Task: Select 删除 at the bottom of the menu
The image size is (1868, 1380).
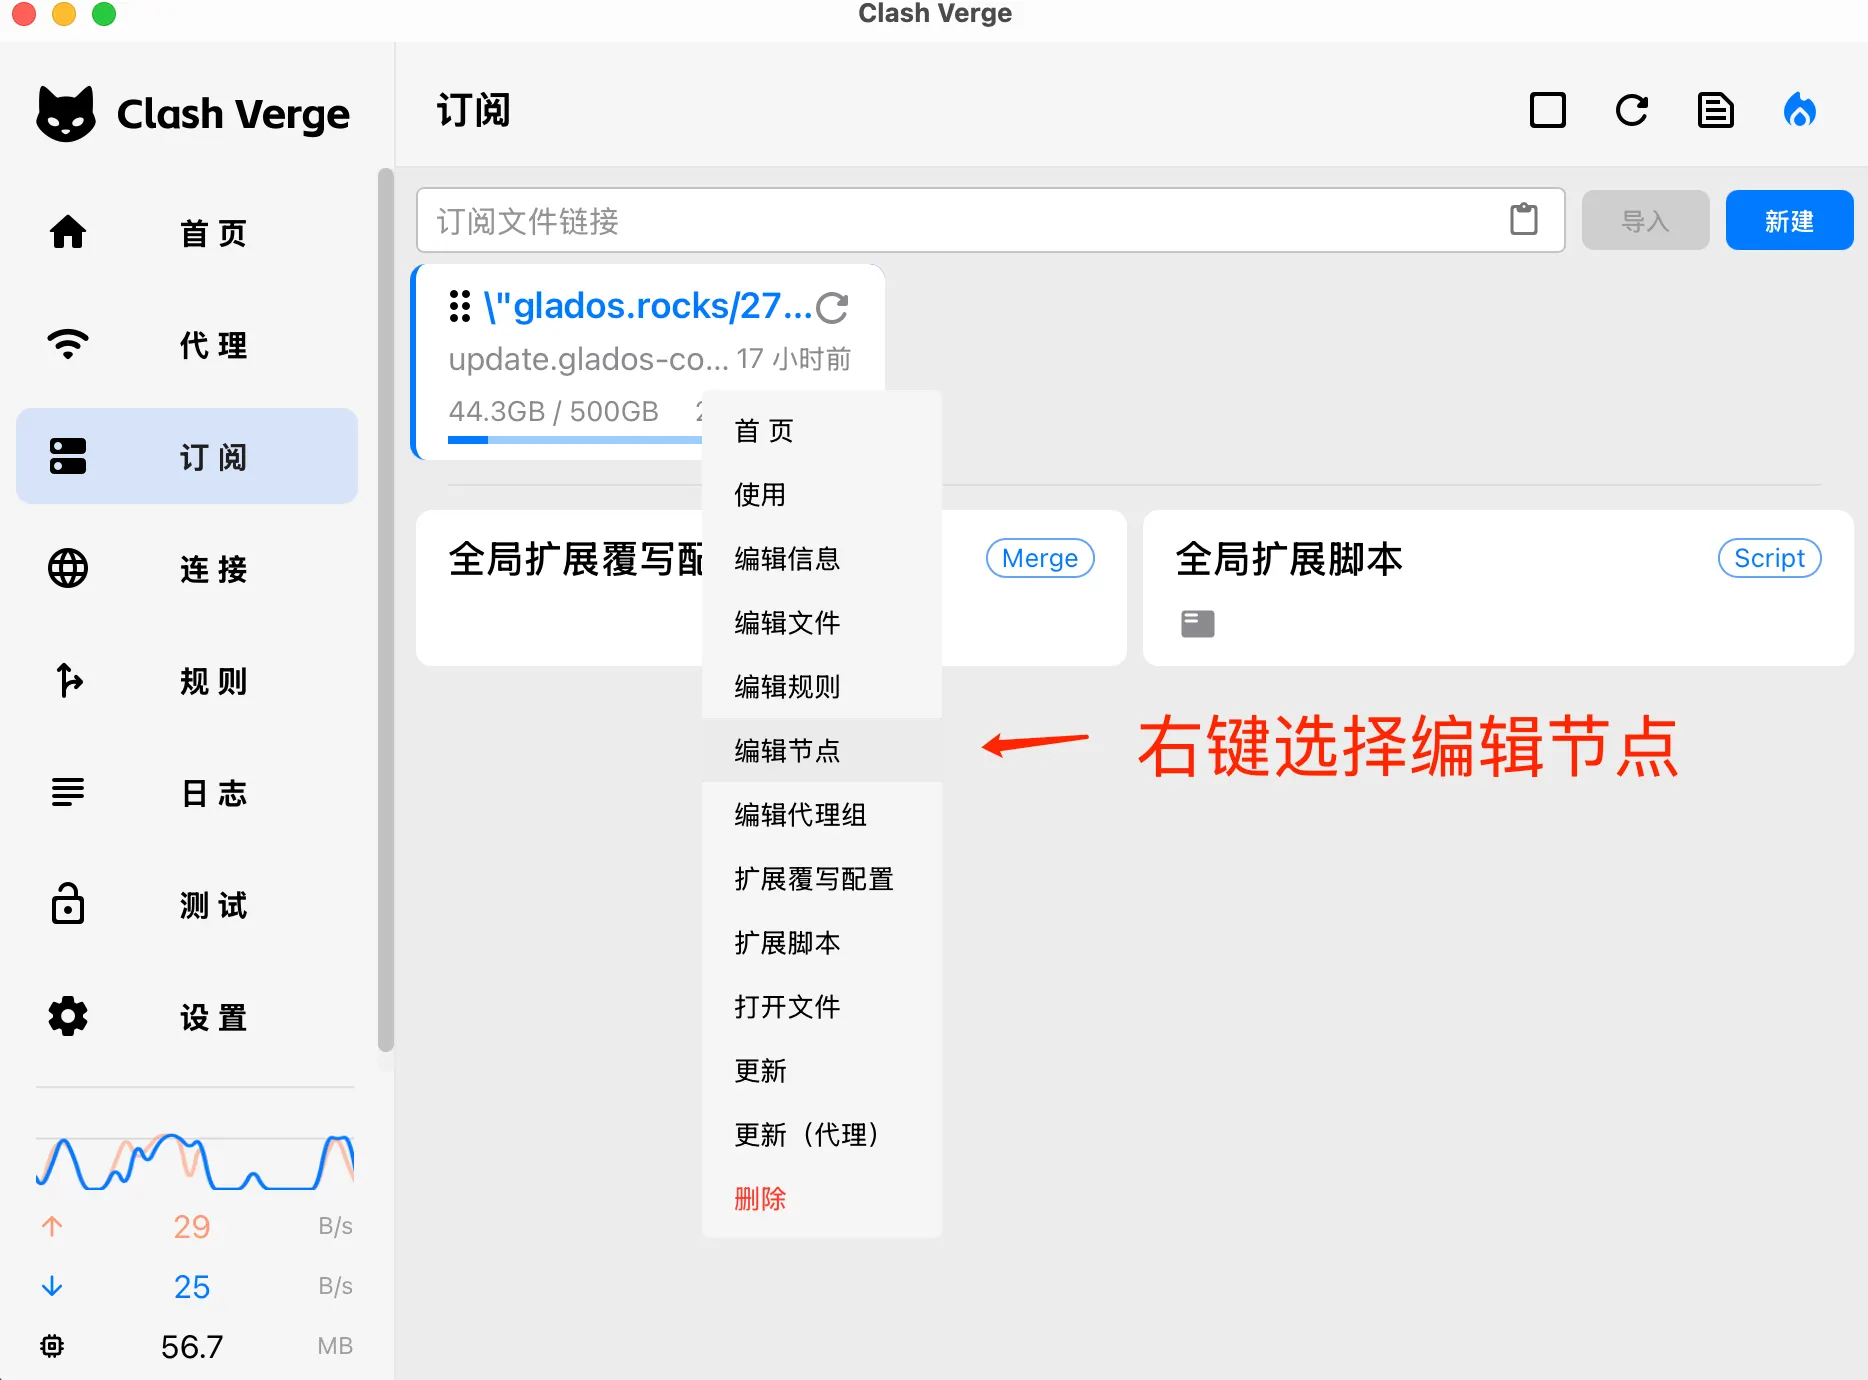Action: (760, 1198)
